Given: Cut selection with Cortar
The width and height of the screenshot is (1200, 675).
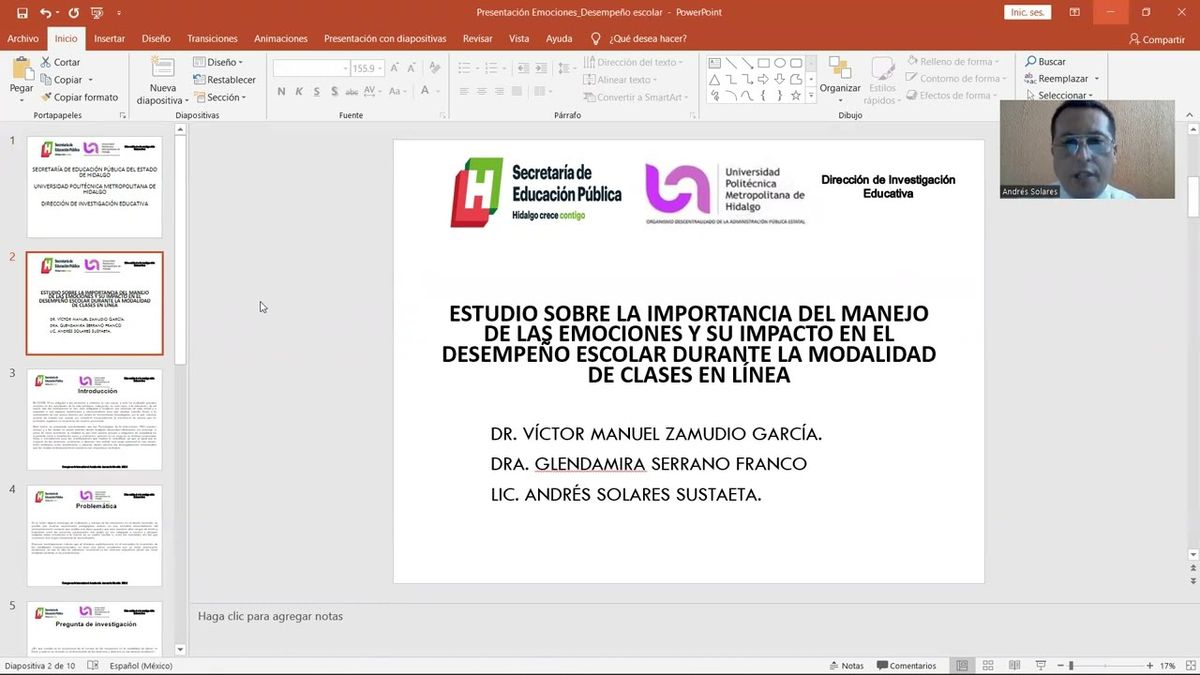Looking at the screenshot, I should 60,62.
